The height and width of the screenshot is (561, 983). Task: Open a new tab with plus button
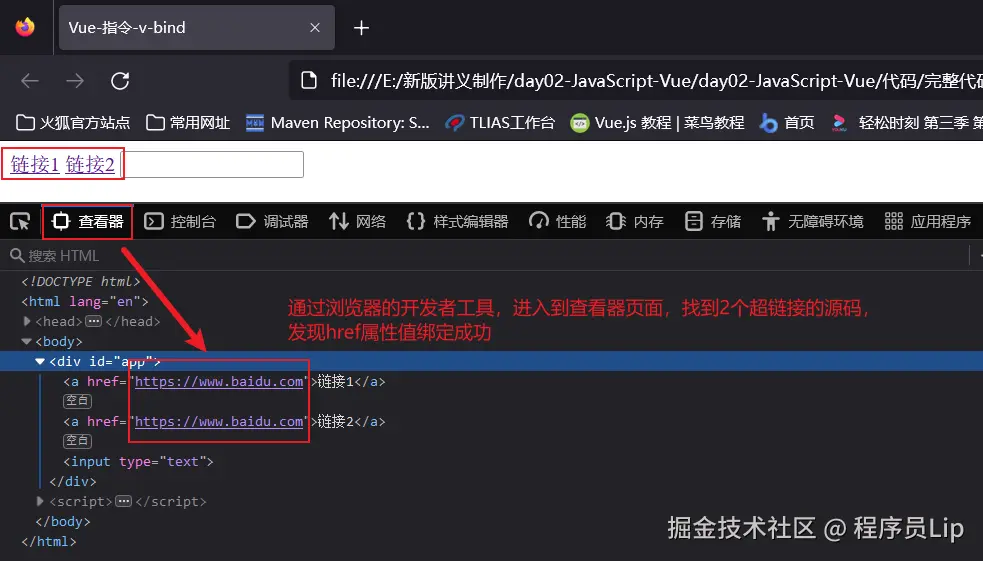point(361,28)
